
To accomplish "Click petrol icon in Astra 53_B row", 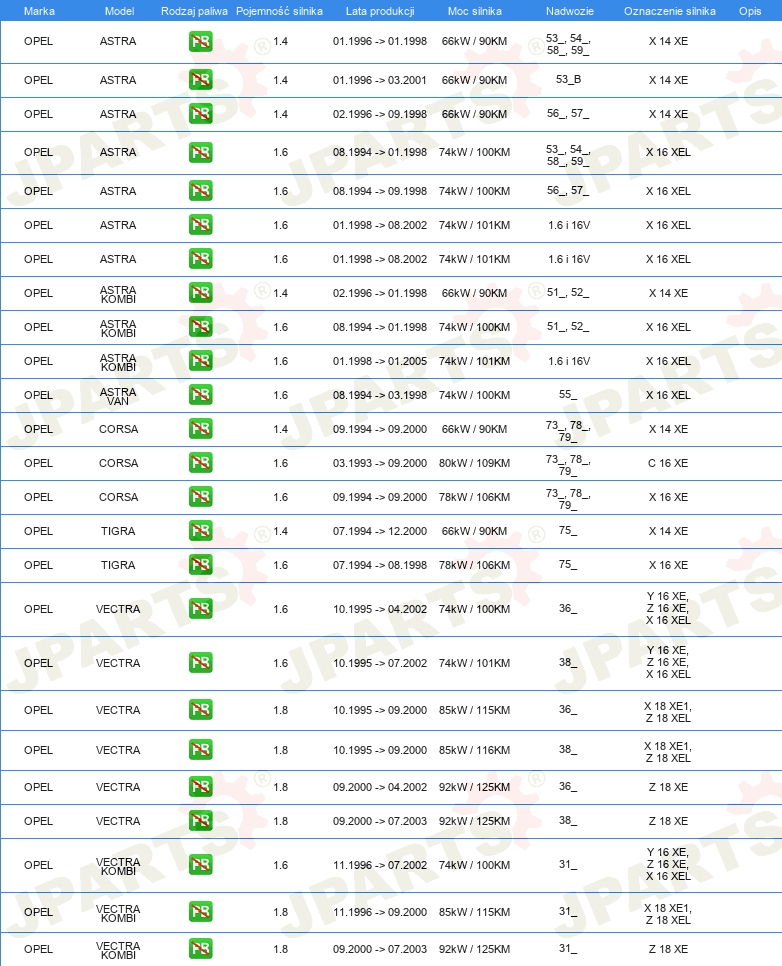I will tap(201, 80).
